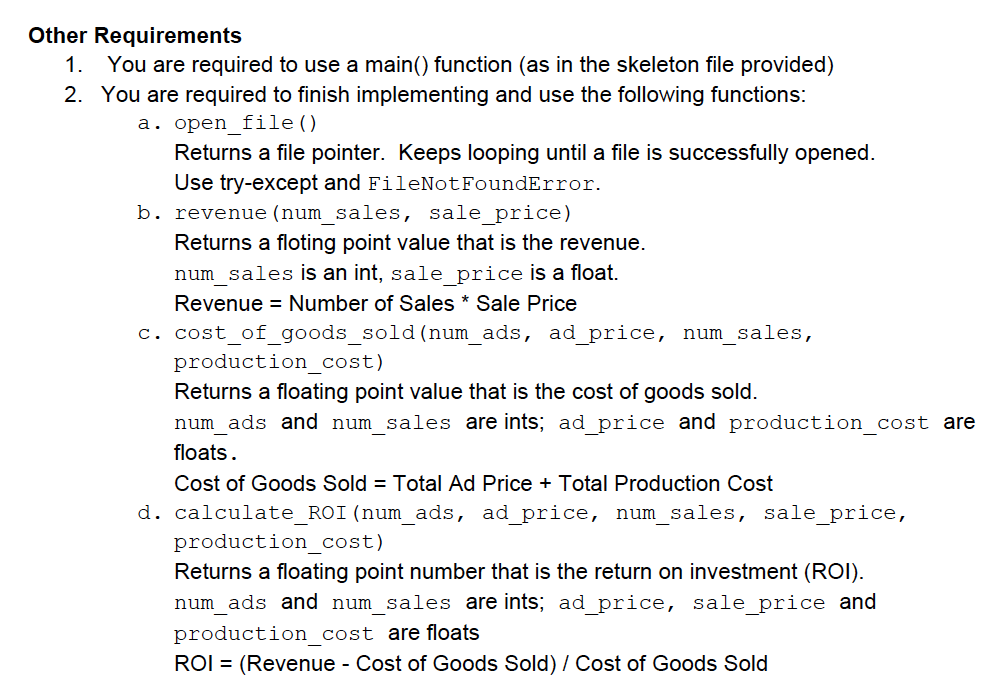
Task: Click the cost_of_goods_sold function name
Action: (x=294, y=333)
